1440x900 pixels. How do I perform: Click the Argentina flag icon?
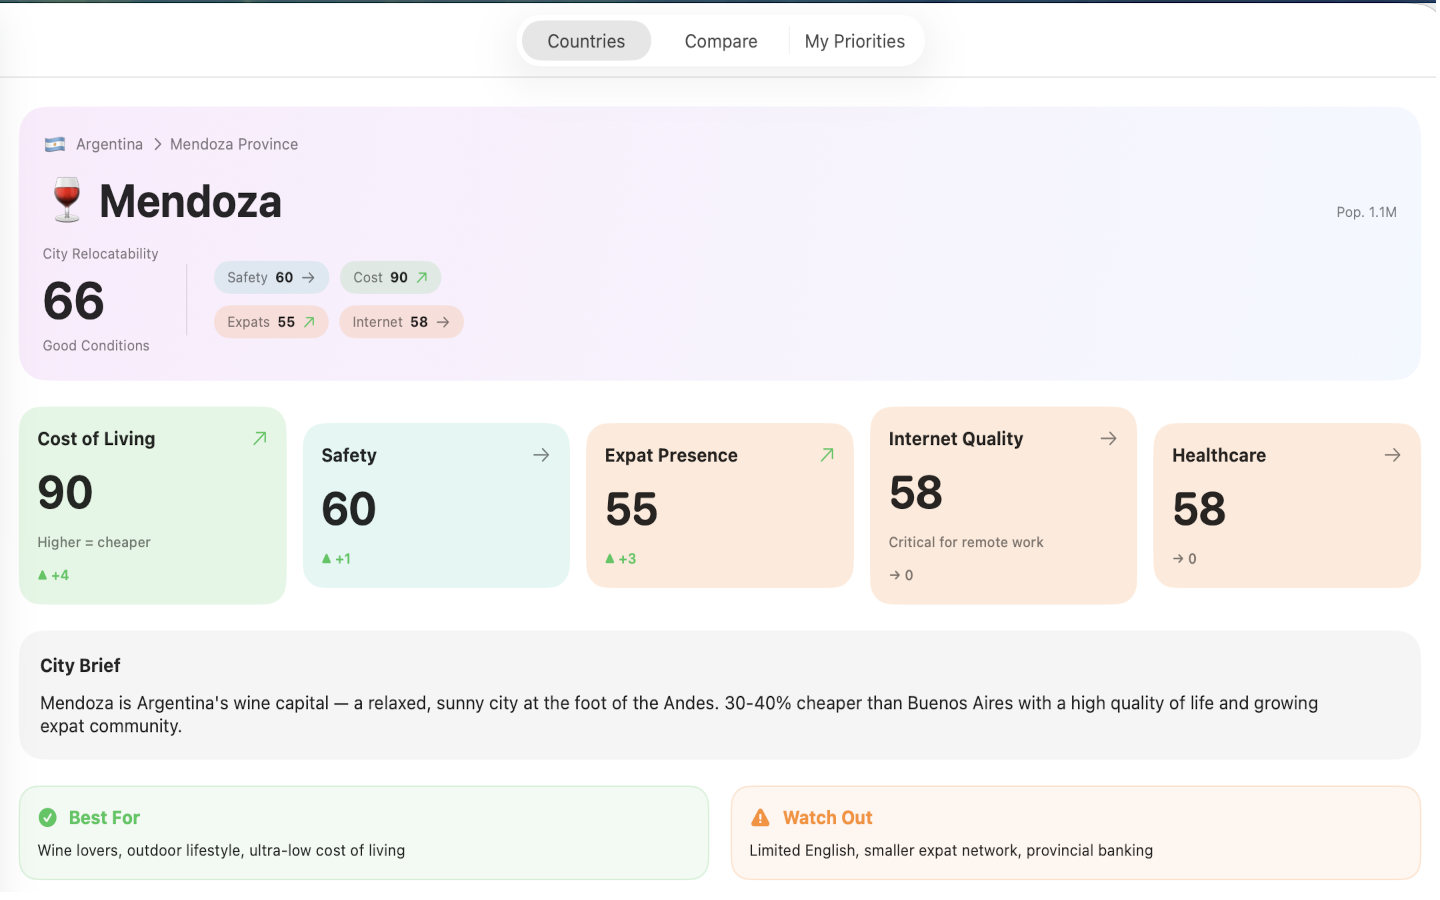[55, 144]
